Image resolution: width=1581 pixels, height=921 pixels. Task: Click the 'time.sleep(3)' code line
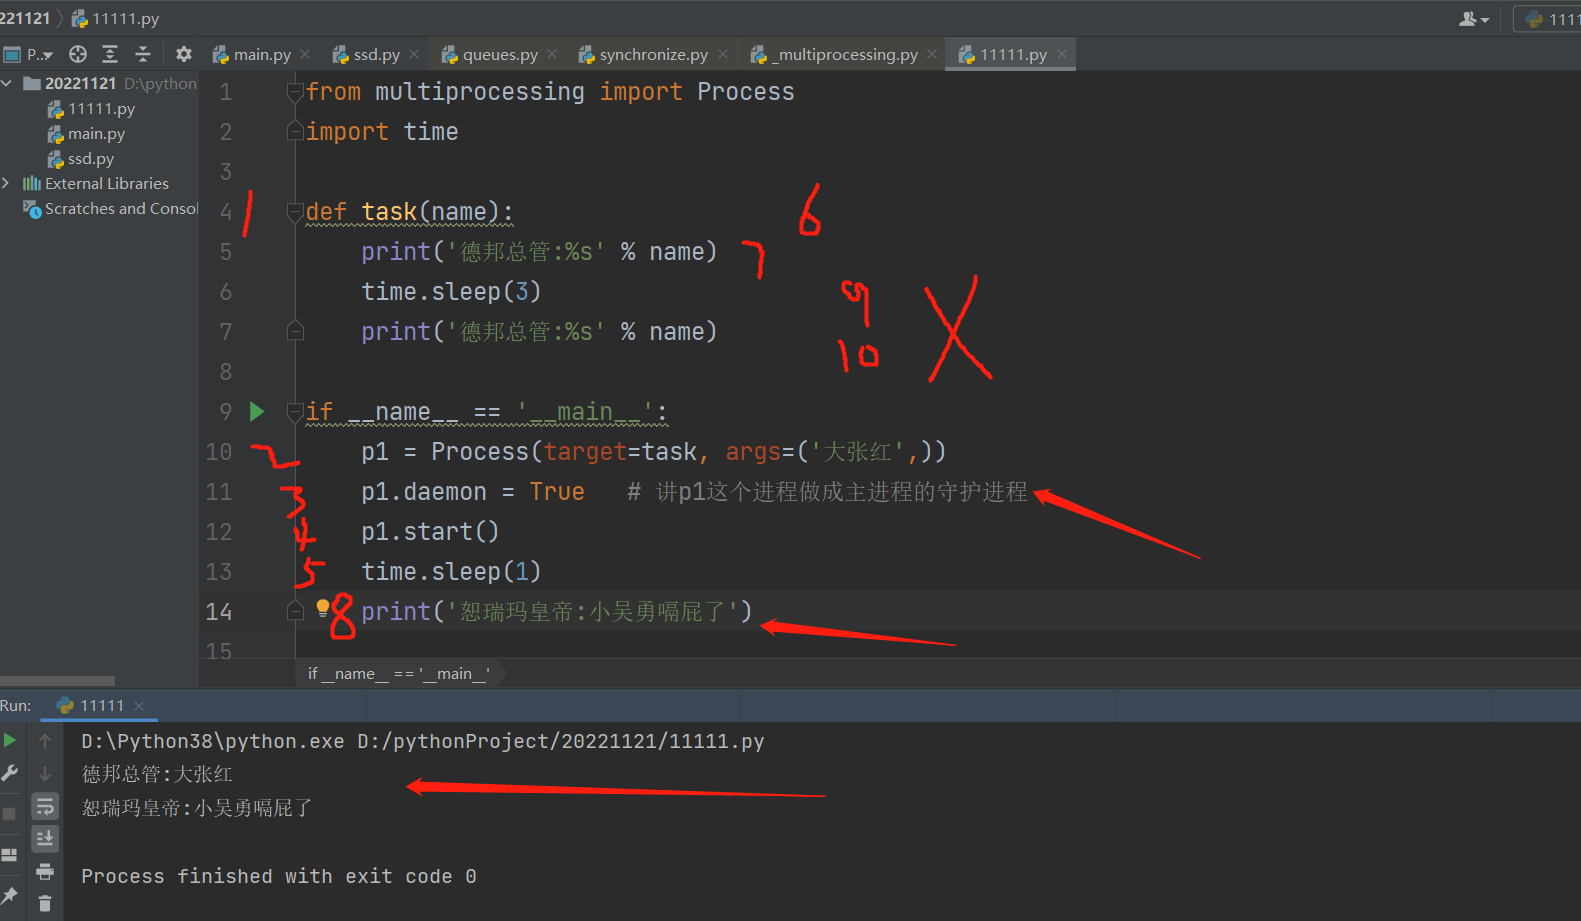[451, 291]
